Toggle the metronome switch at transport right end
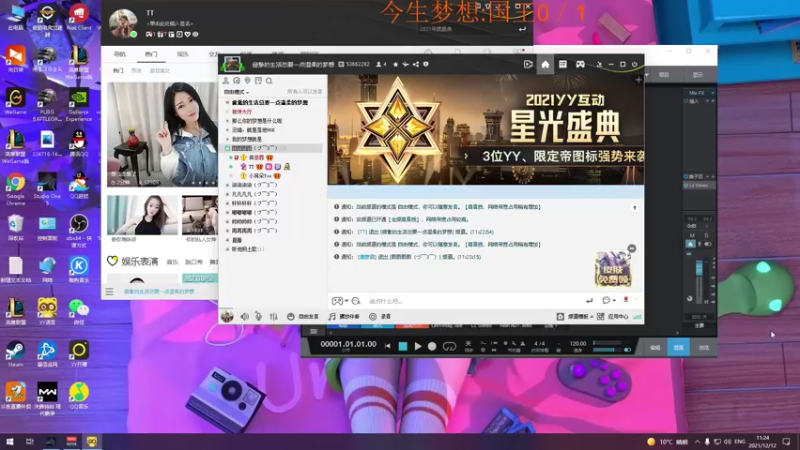800x450 pixels. (x=628, y=350)
